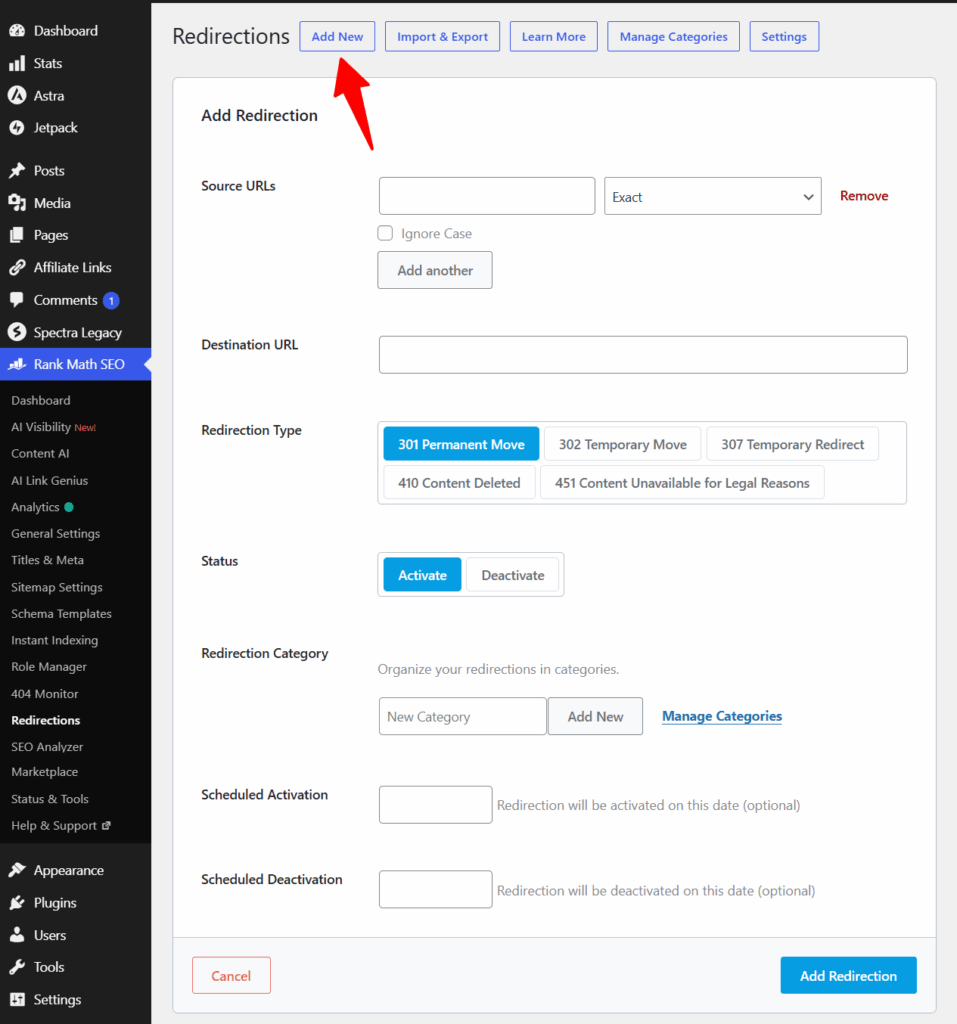
Task: Open Schema Templates submenu item
Action: point(61,613)
